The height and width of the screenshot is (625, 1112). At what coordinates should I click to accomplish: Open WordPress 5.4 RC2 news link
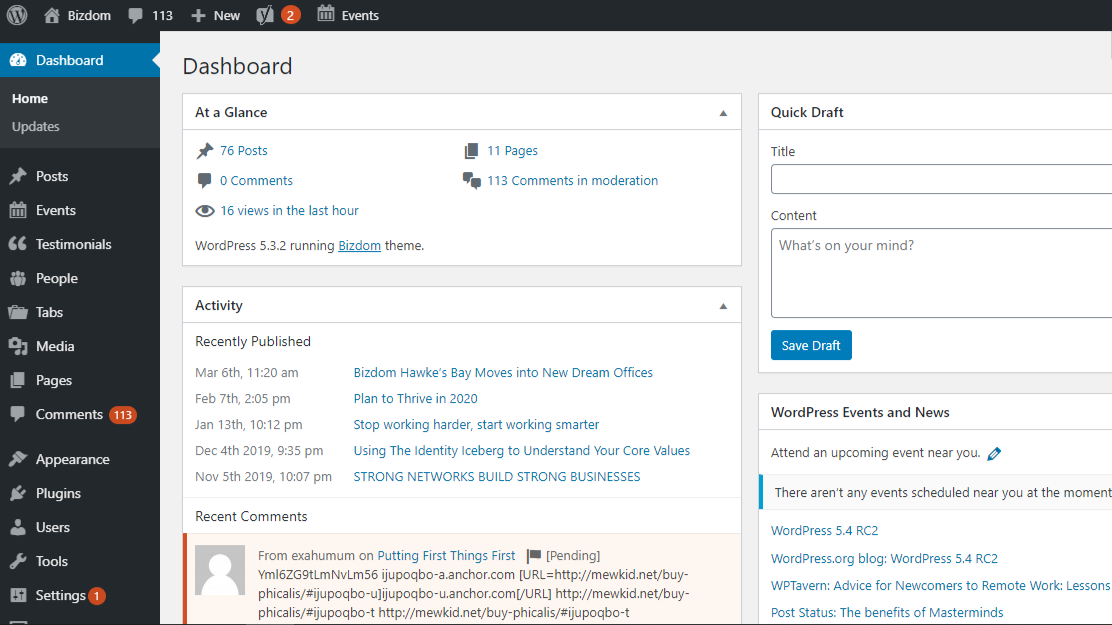[824, 531]
